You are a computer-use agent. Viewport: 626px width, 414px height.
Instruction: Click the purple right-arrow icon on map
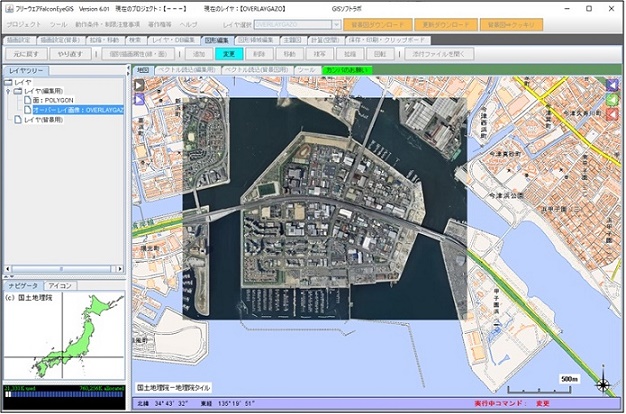(139, 99)
